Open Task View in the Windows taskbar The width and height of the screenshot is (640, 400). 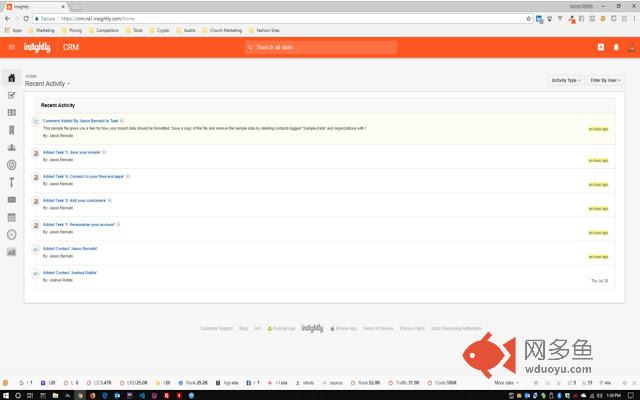(x=30, y=396)
